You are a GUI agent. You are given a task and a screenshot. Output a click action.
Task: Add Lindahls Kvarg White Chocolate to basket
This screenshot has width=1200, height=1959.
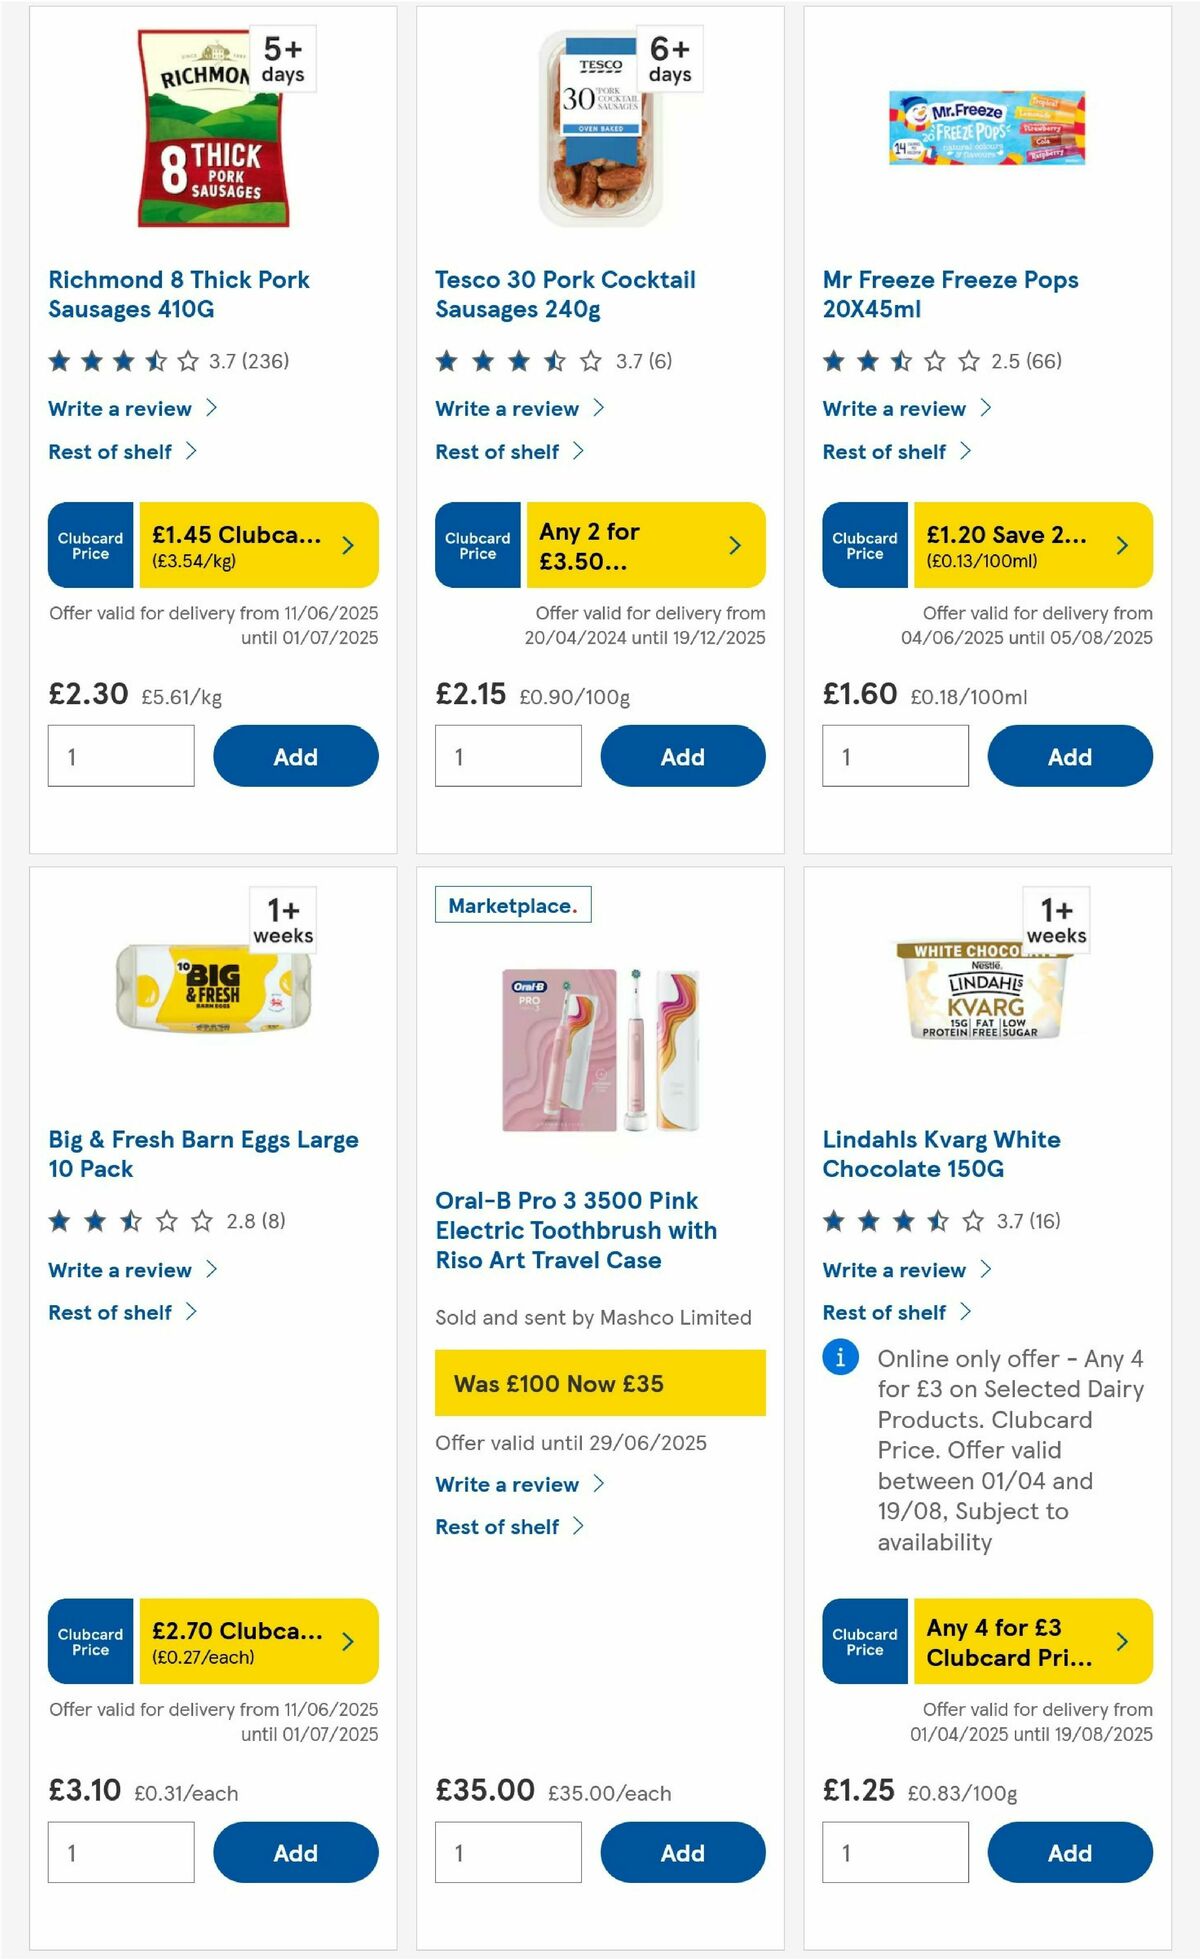[x=1069, y=1852]
